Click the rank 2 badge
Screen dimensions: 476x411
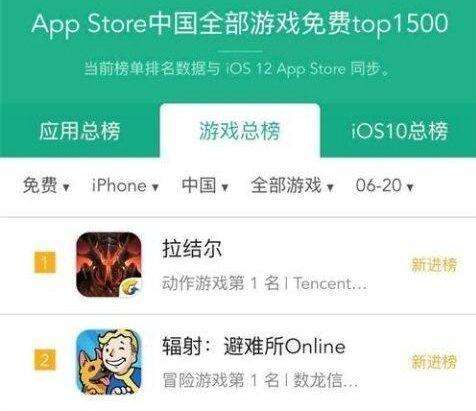45,360
